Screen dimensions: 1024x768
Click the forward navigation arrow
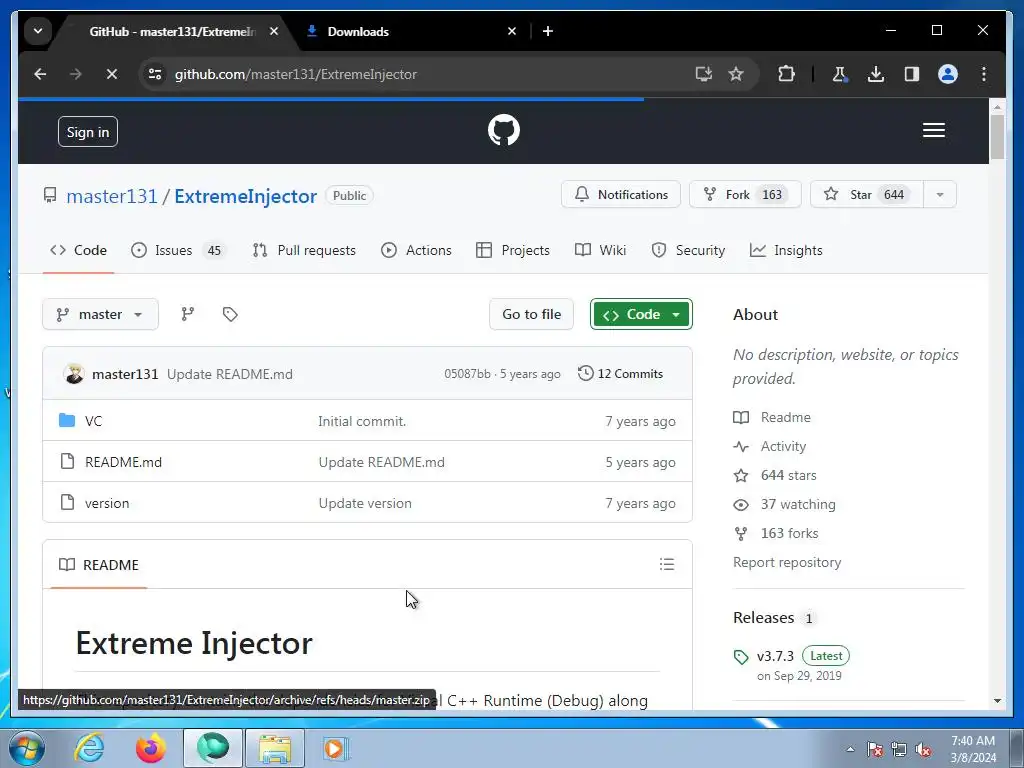(x=76, y=74)
